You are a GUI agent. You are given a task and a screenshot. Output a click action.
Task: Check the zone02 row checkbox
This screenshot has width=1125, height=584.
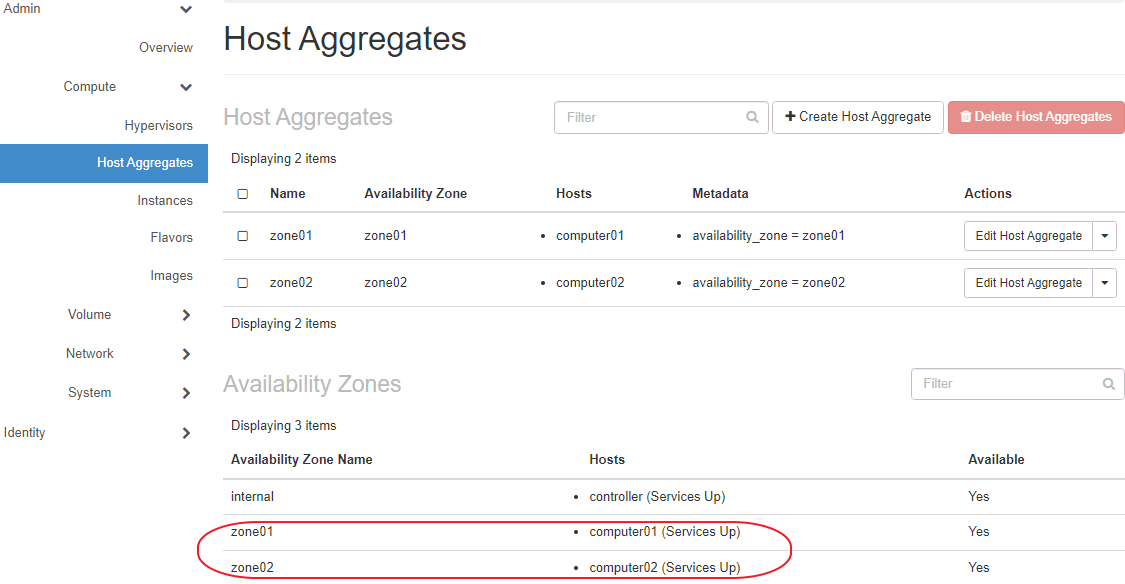click(x=243, y=283)
